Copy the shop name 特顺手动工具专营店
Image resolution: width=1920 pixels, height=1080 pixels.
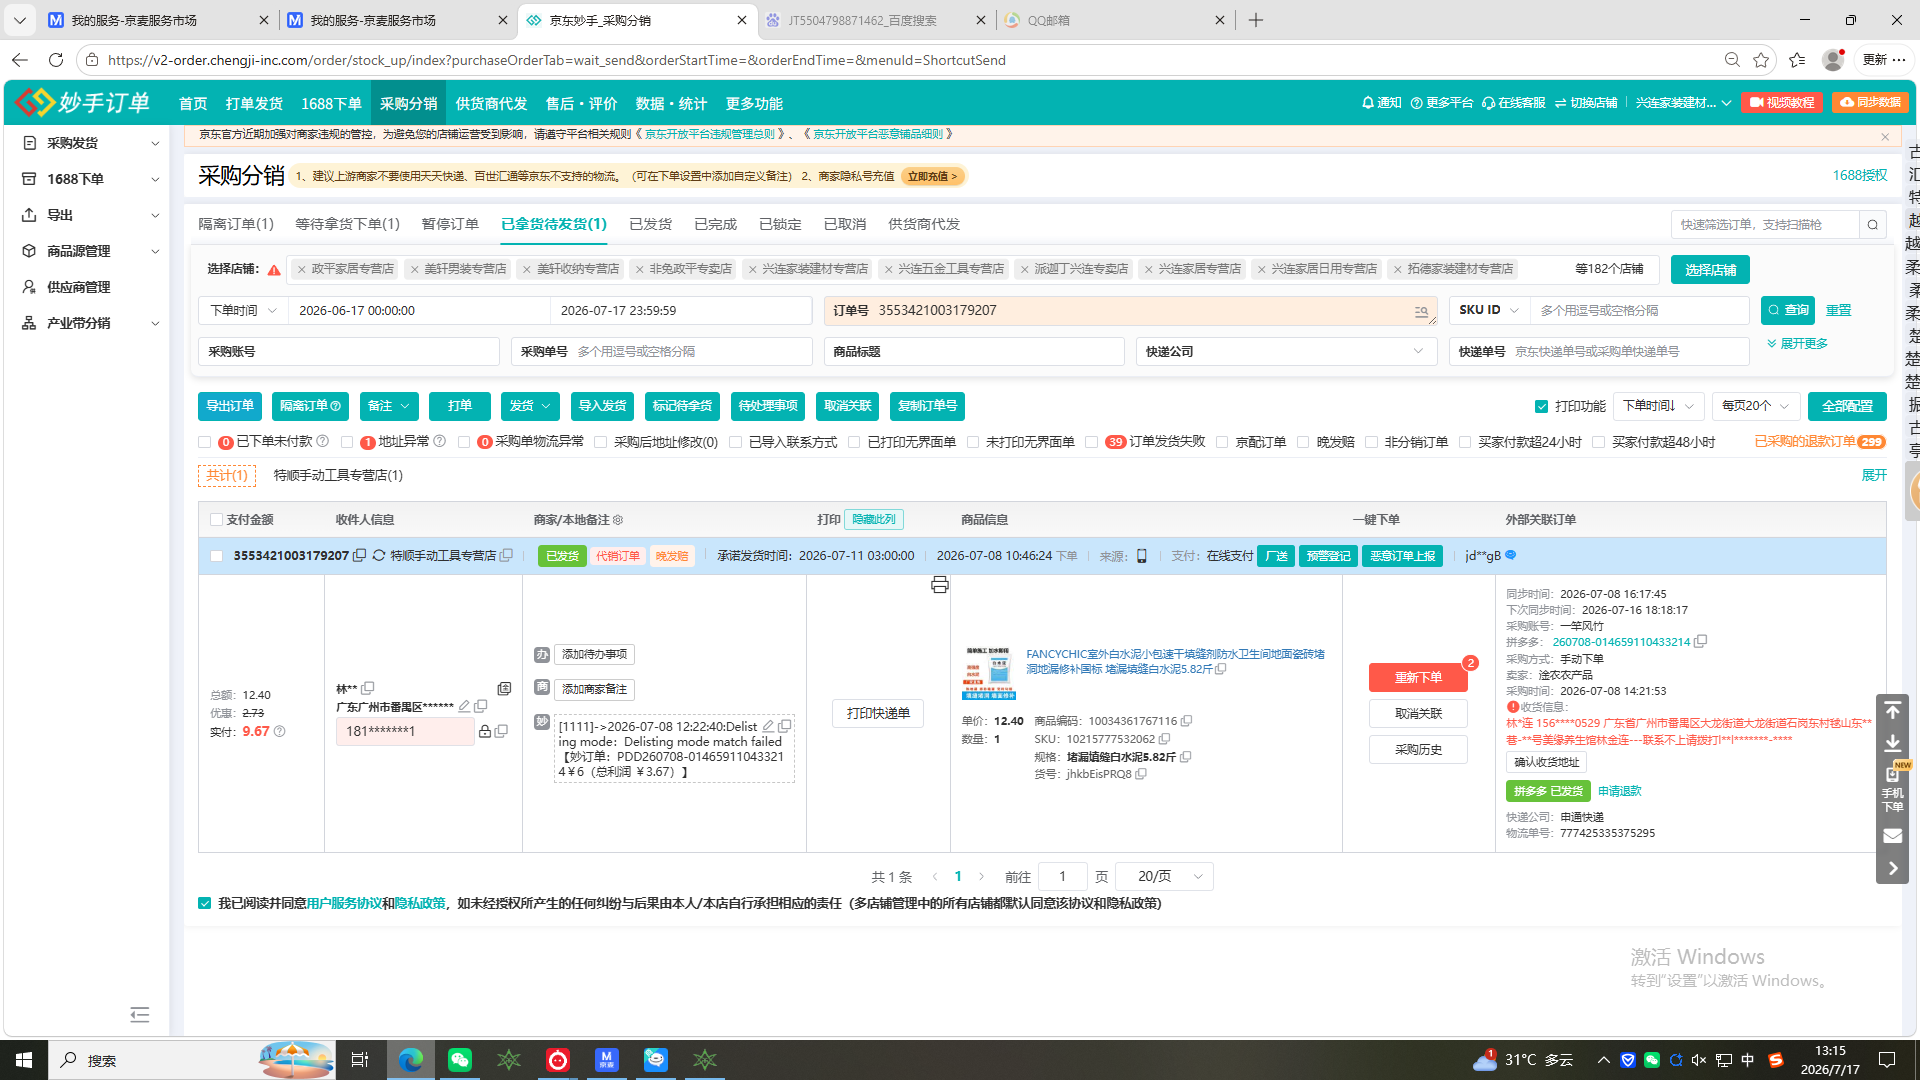click(x=506, y=556)
